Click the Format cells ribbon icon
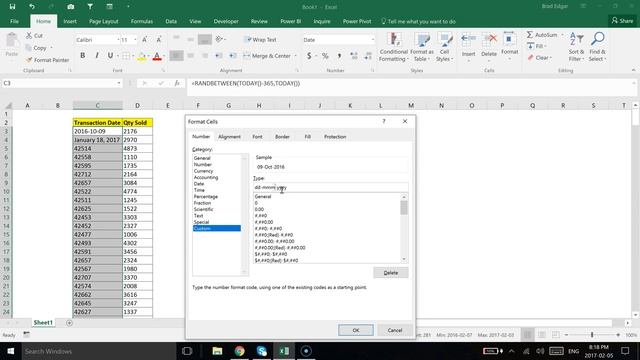The image size is (640, 360). point(509,40)
